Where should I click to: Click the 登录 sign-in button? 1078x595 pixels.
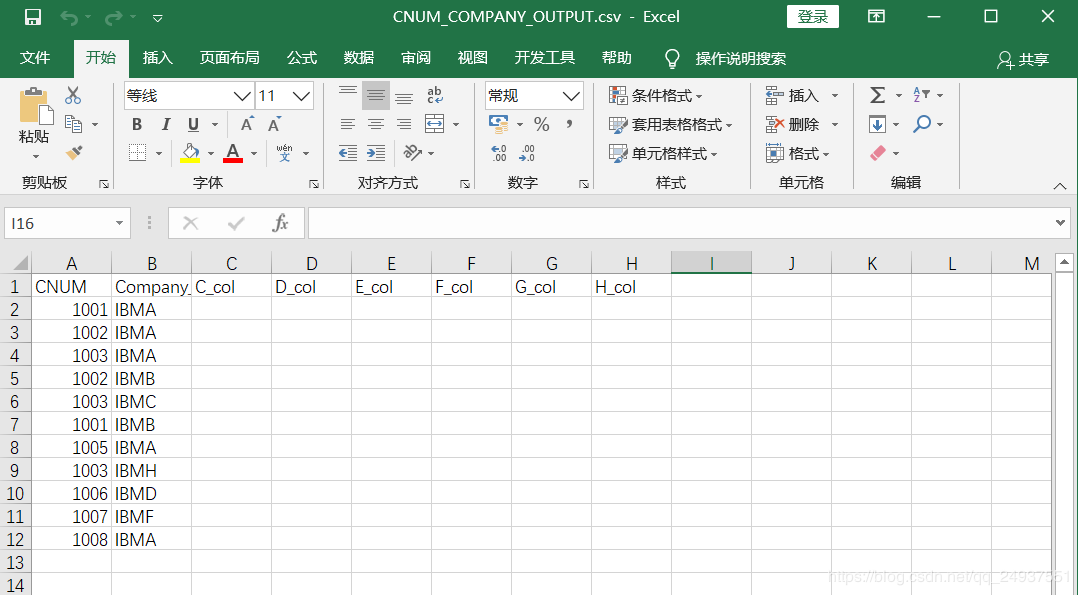coord(813,17)
